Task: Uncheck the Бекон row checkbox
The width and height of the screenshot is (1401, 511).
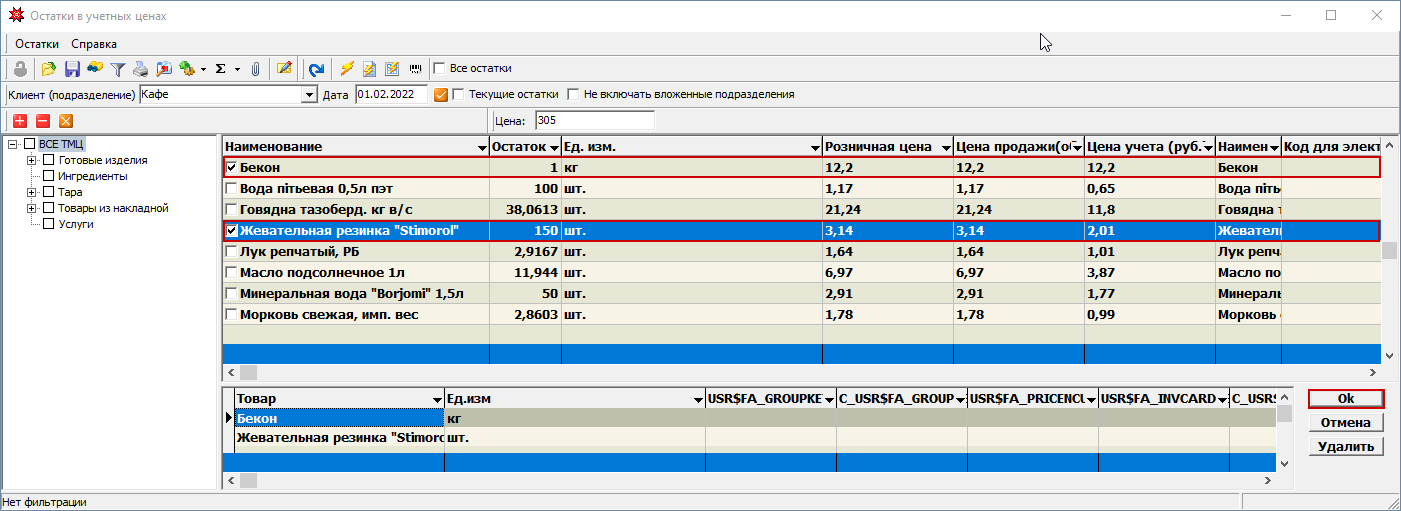Action: tap(232, 168)
